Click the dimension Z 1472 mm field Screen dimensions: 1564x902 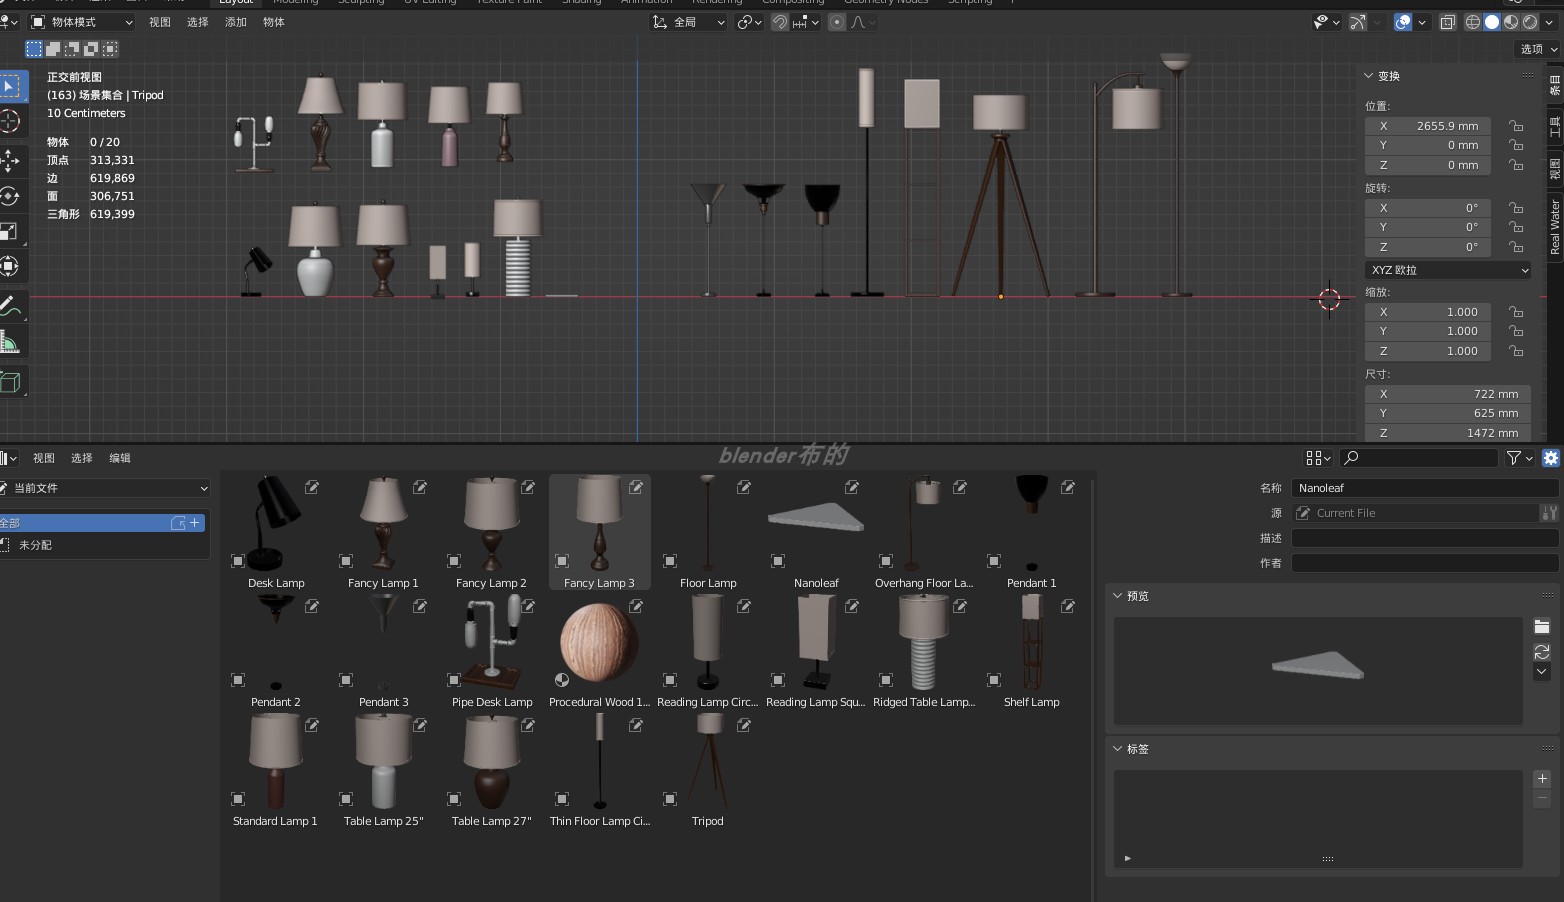(1448, 433)
